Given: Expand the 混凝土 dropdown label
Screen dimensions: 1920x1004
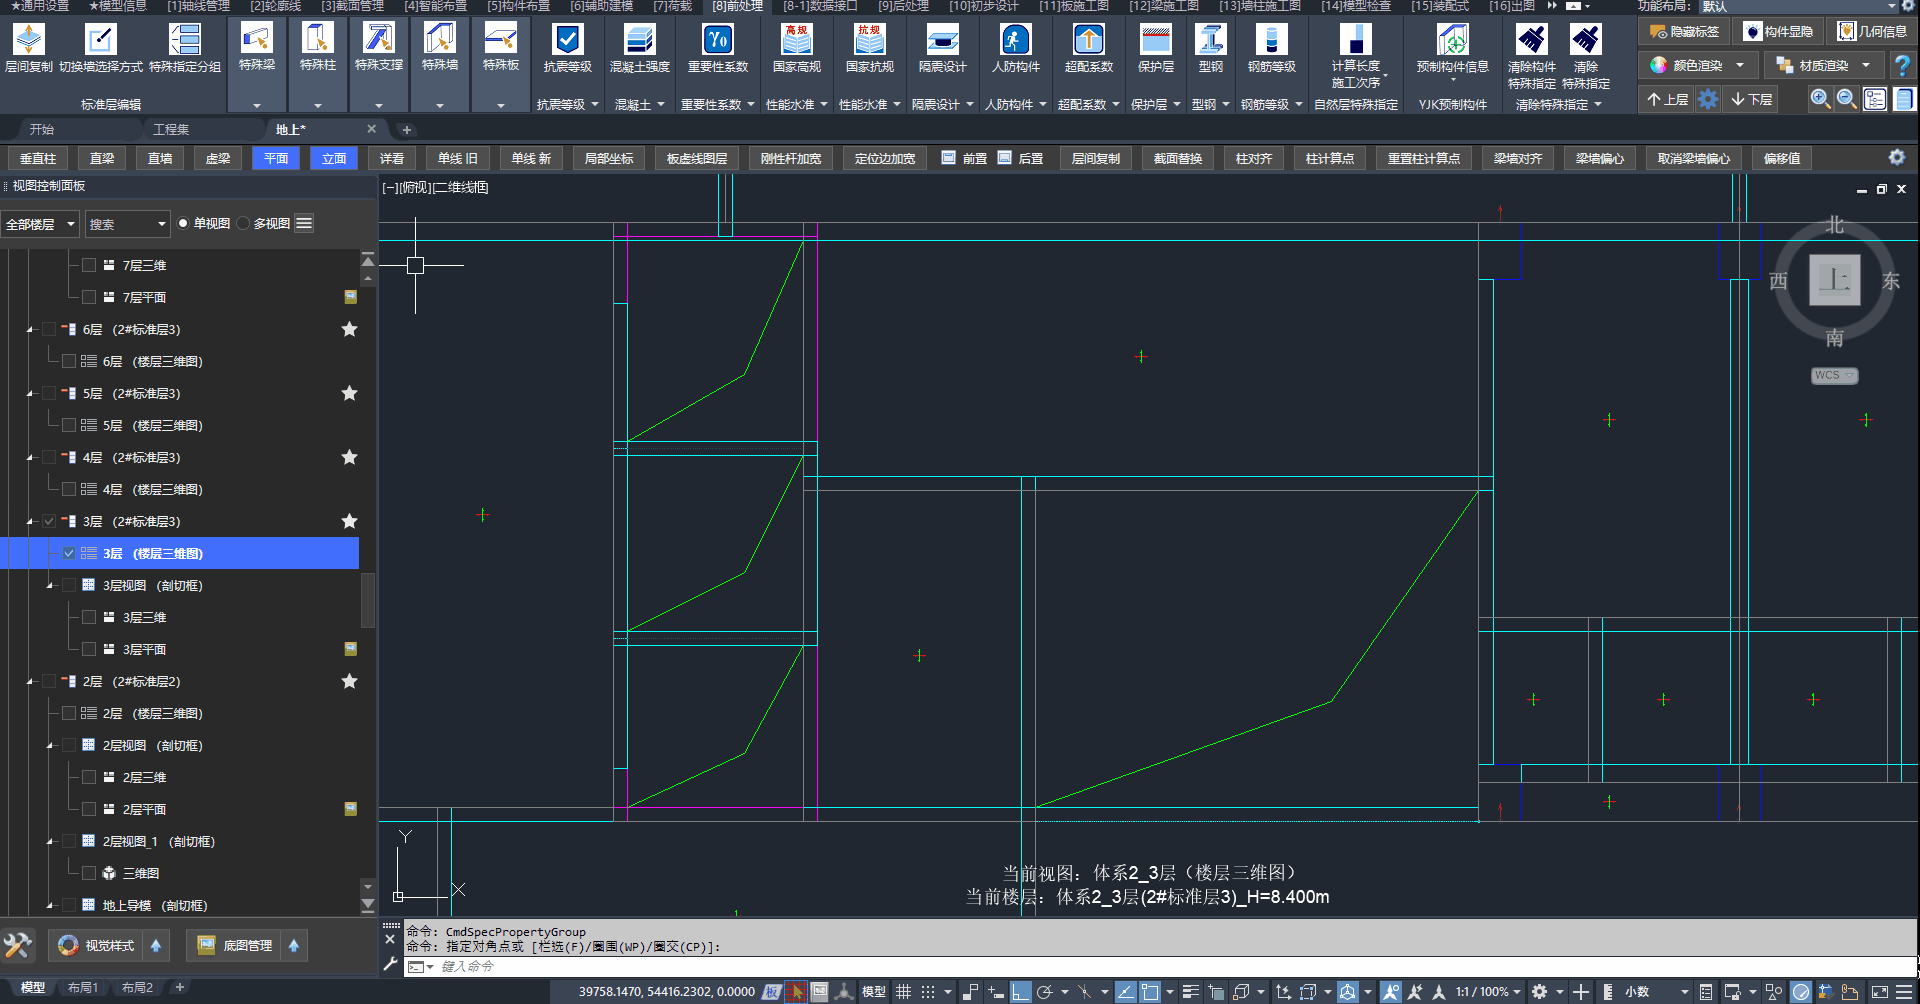Looking at the screenshot, I should pyautogui.click(x=639, y=104).
